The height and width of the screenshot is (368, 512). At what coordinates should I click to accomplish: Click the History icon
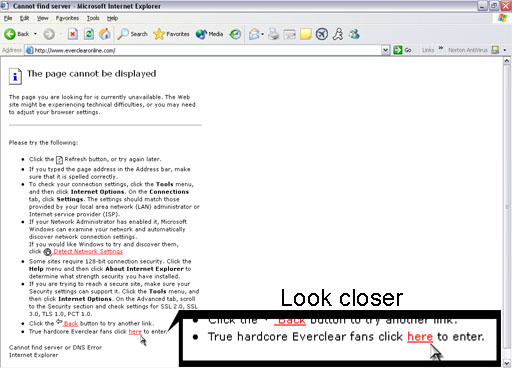pyautogui.click(x=235, y=34)
